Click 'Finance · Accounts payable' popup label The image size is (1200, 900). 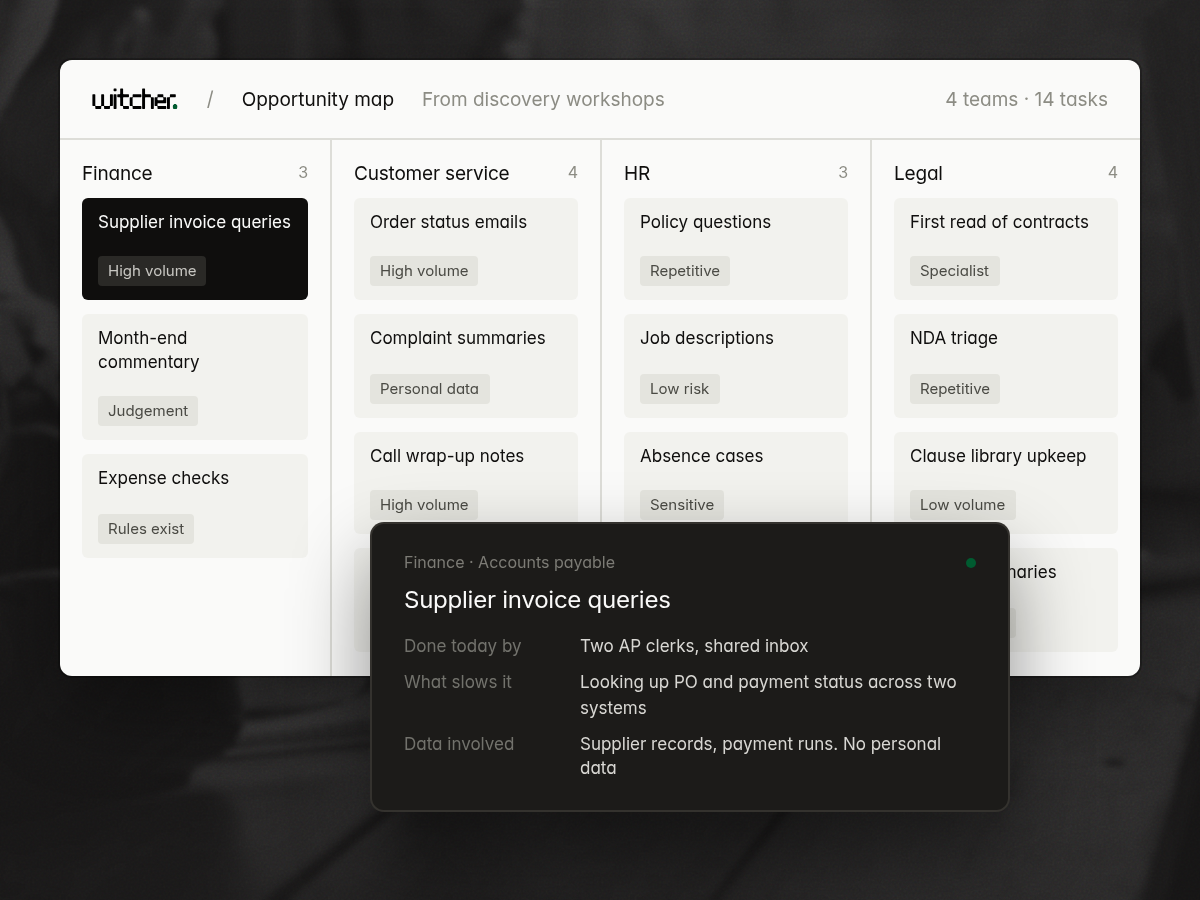tap(509, 563)
